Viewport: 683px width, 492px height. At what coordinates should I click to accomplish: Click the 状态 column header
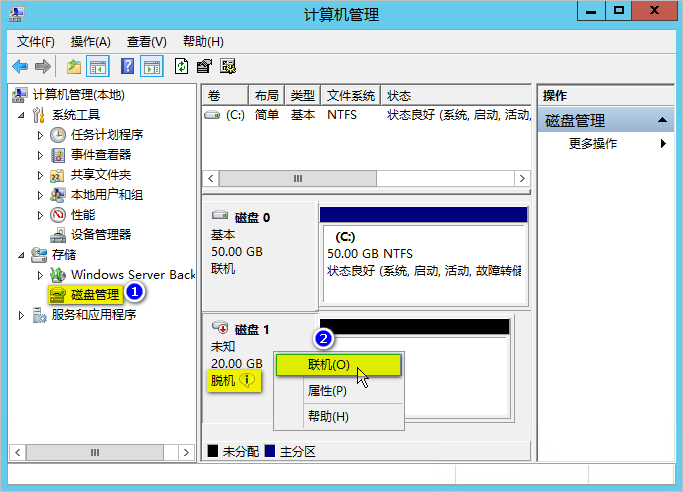coord(456,95)
